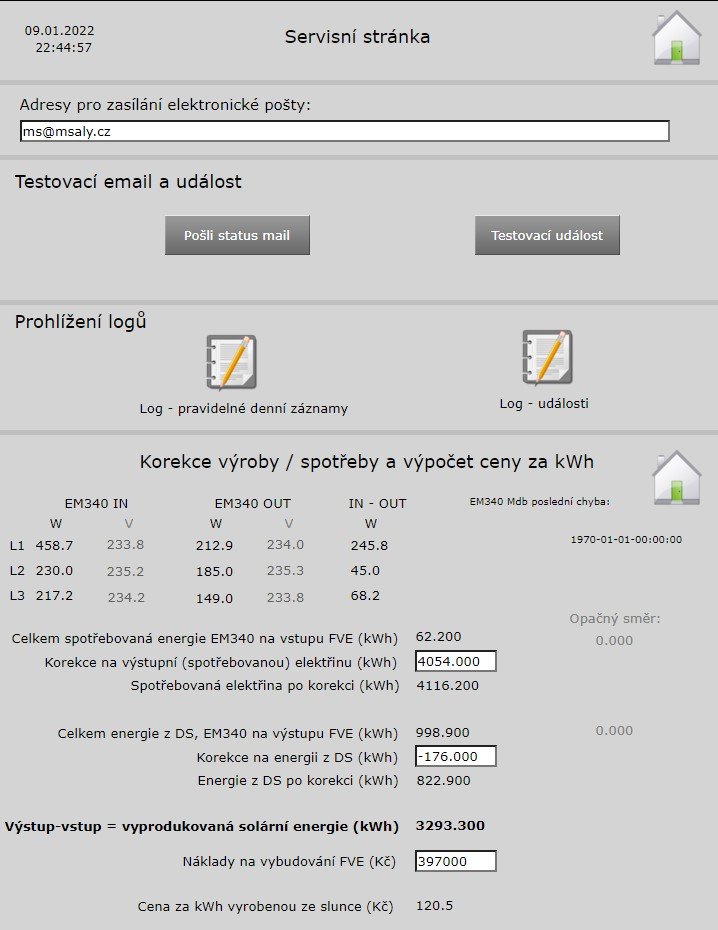The height and width of the screenshot is (930, 718).
Task: Click the Energie z DS po korekci label
Action: [x=298, y=781]
